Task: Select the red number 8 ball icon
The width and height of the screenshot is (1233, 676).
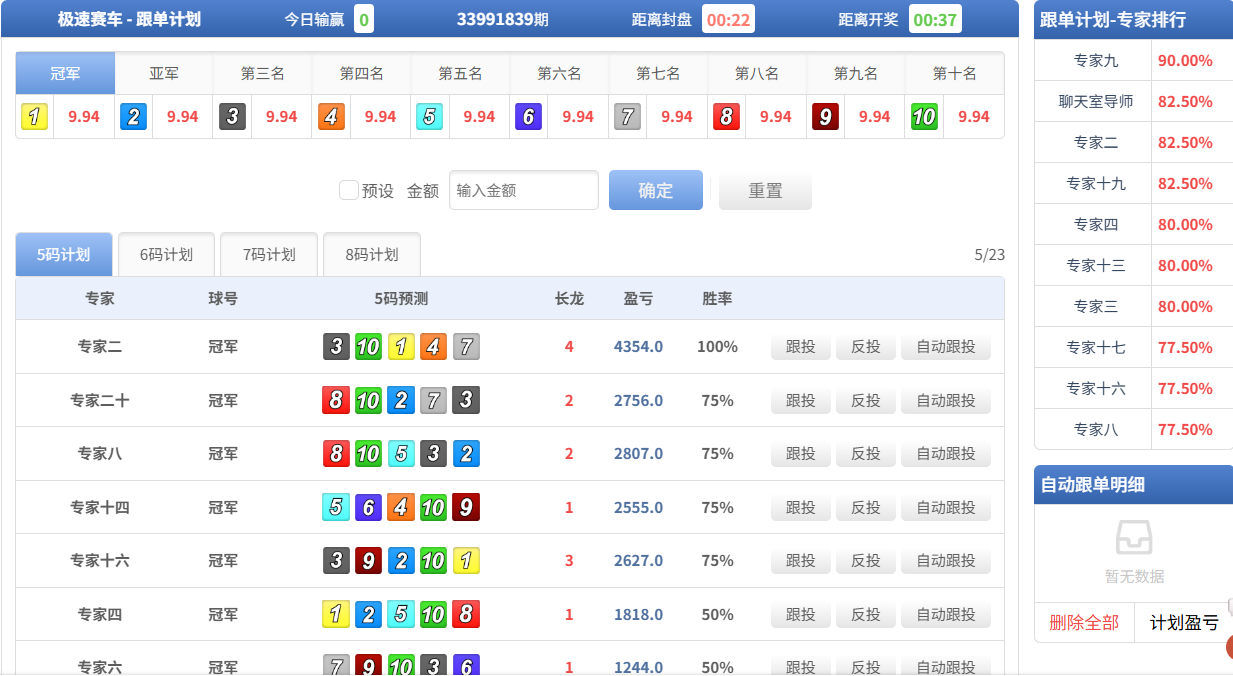Action: click(x=726, y=117)
